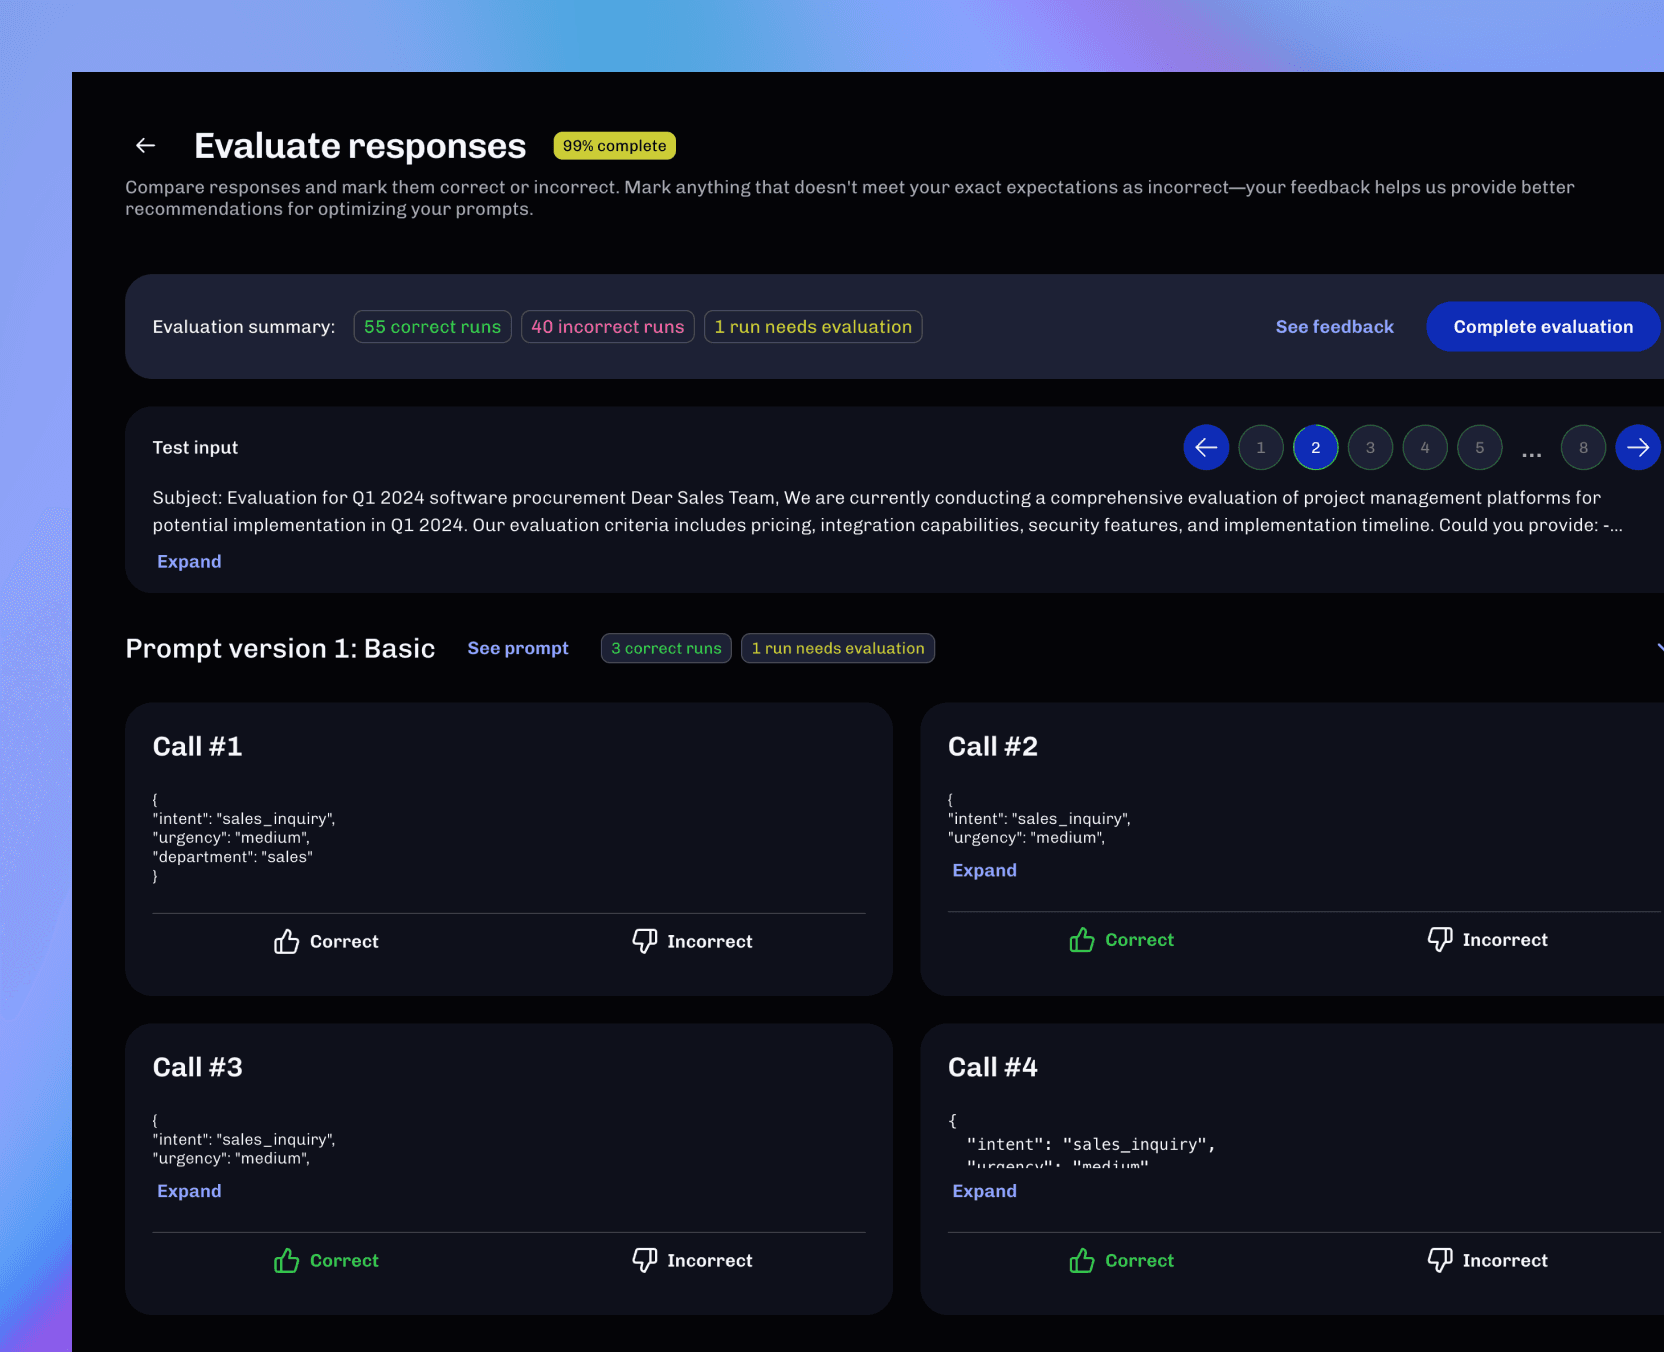1664x1352 pixels.
Task: Click the back arrow beside Evaluate responses
Action: [x=146, y=145]
